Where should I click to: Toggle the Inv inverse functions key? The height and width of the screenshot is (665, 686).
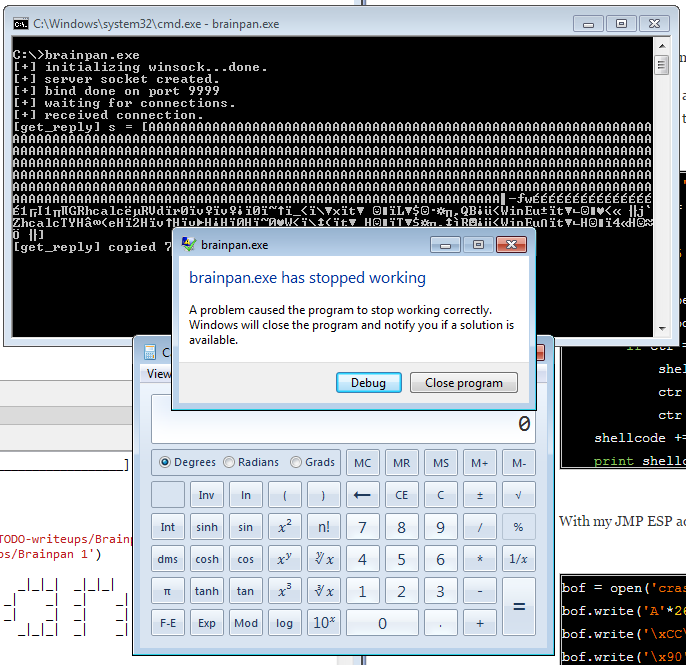coord(206,495)
